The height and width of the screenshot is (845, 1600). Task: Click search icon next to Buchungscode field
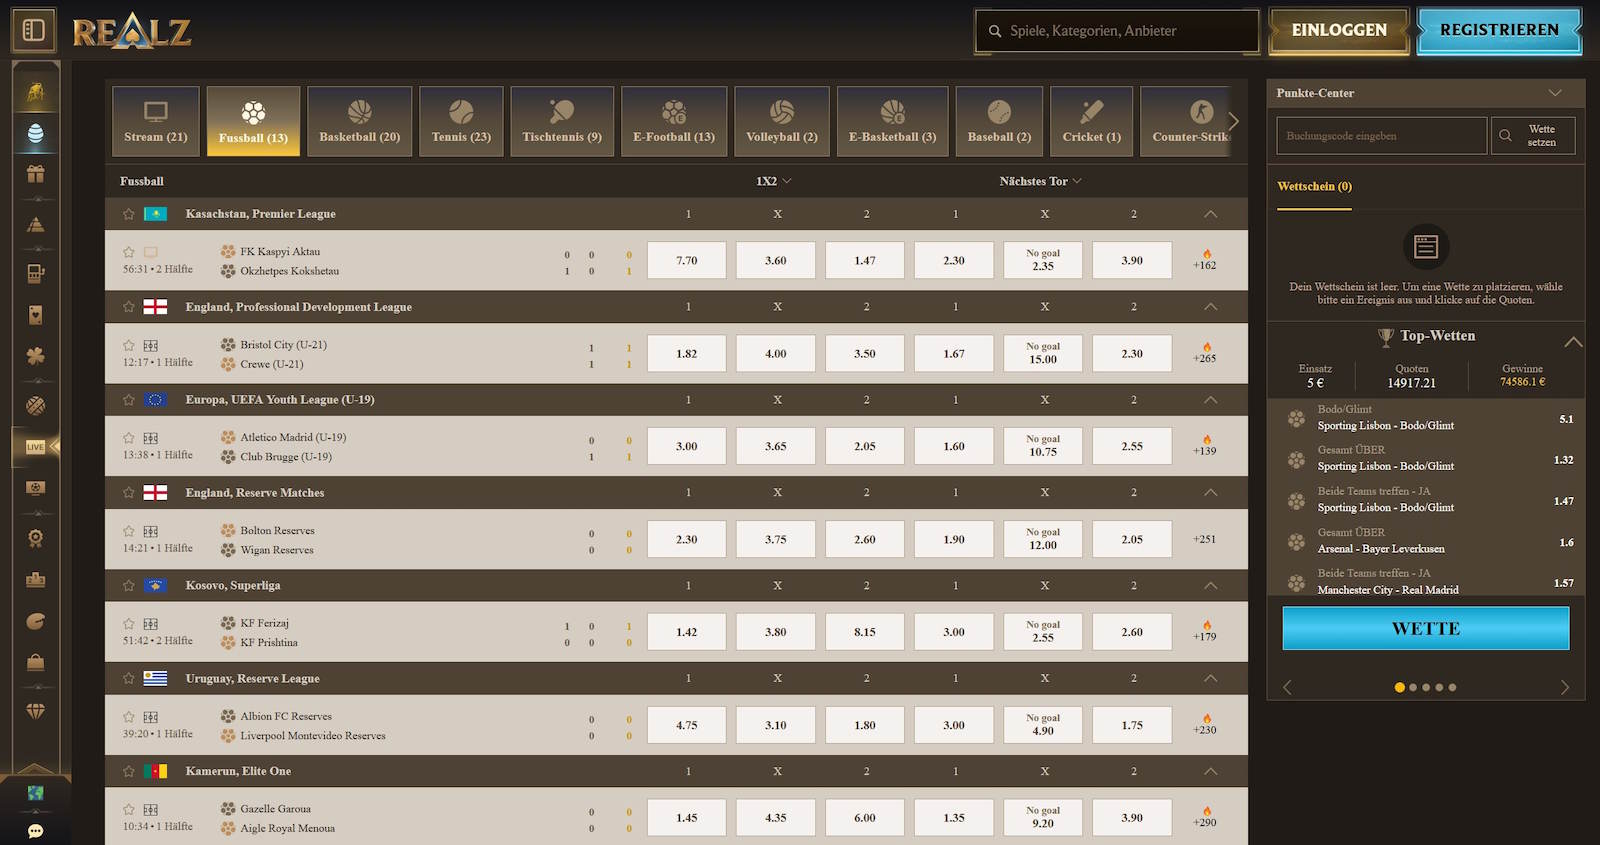pos(1505,136)
